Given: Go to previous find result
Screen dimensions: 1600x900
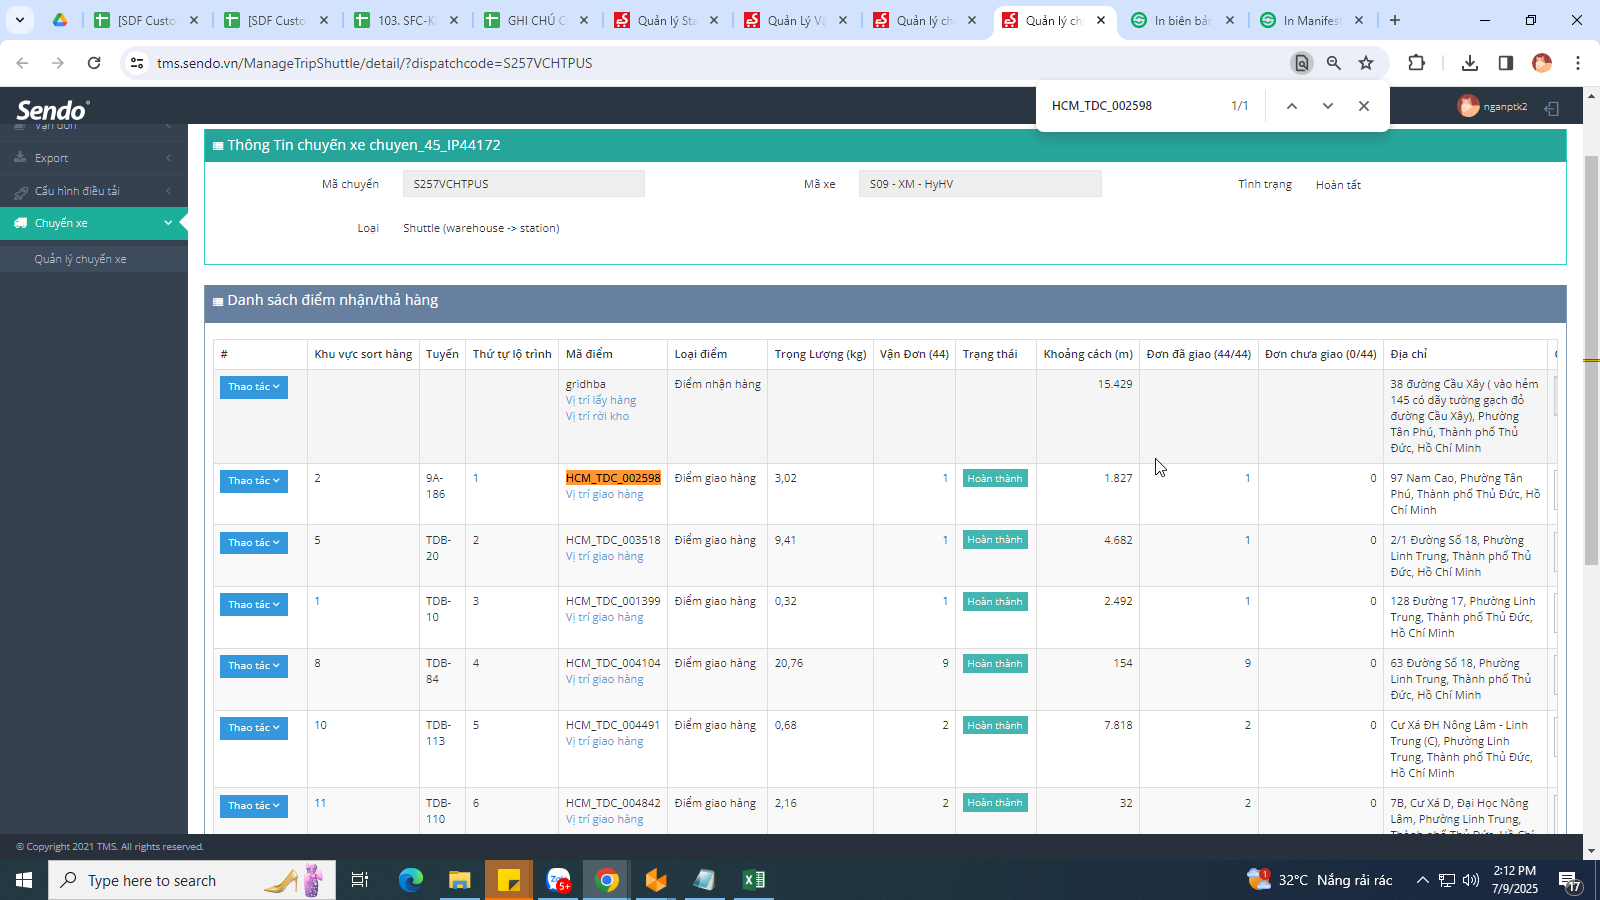Looking at the screenshot, I should point(1292,106).
